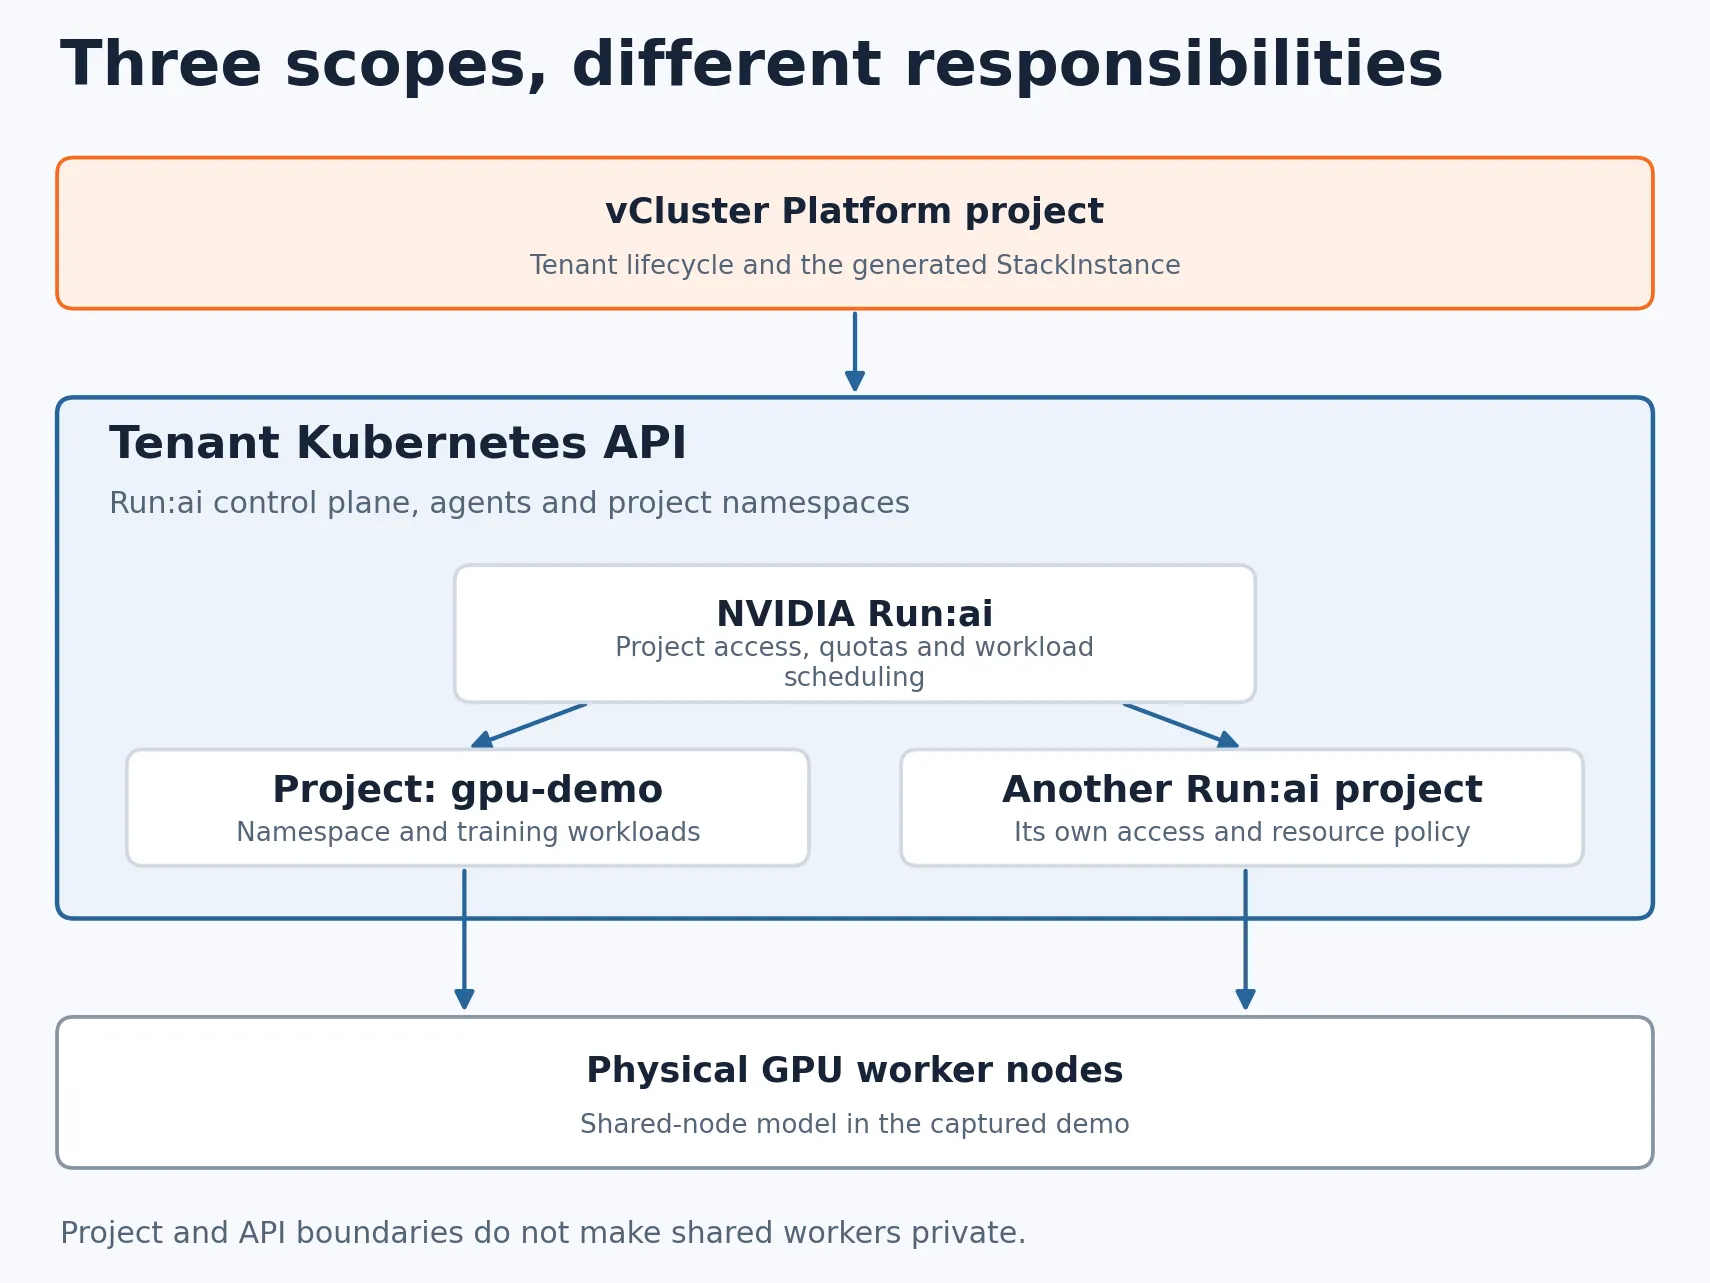Select the 'vCluster Platform project' heading

[x=854, y=212]
